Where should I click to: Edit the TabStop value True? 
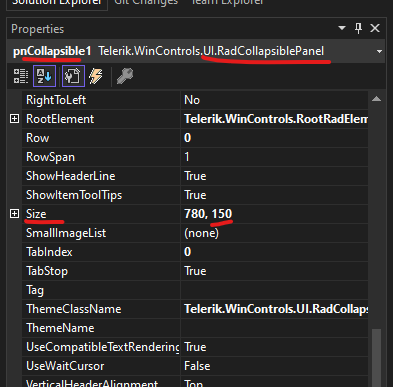point(274,271)
